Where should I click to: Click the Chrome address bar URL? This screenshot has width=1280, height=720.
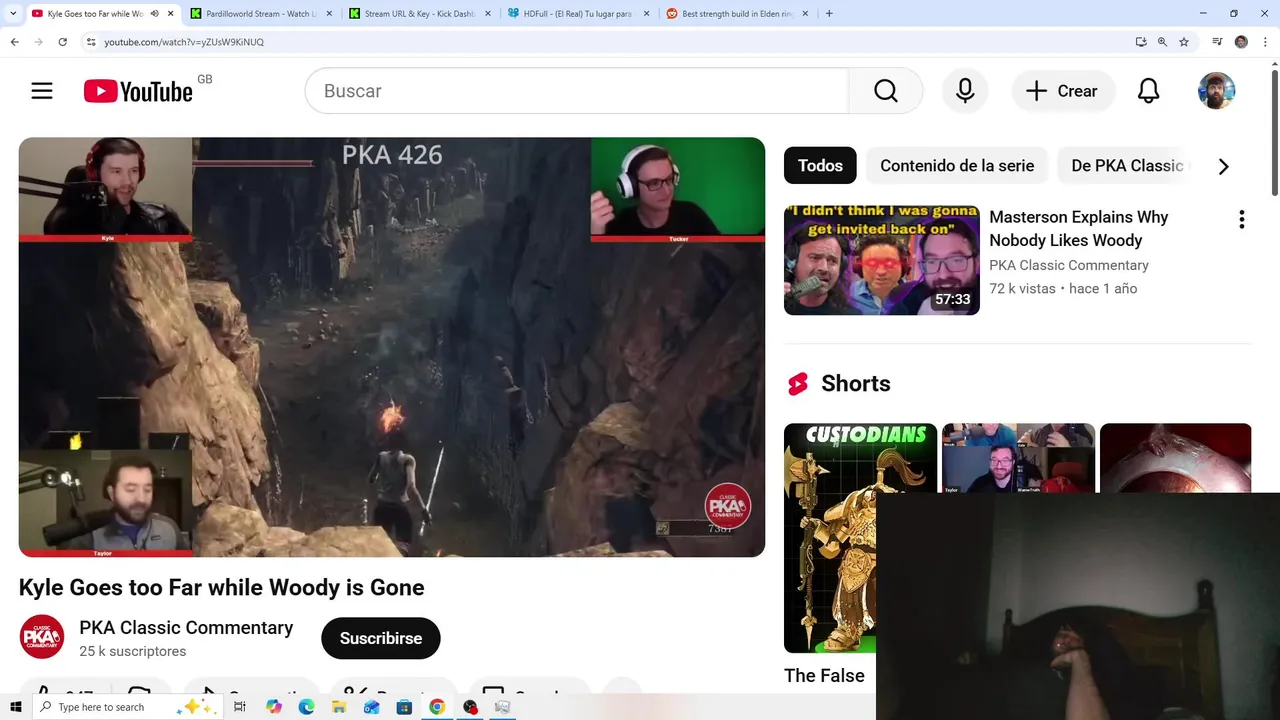point(184,42)
